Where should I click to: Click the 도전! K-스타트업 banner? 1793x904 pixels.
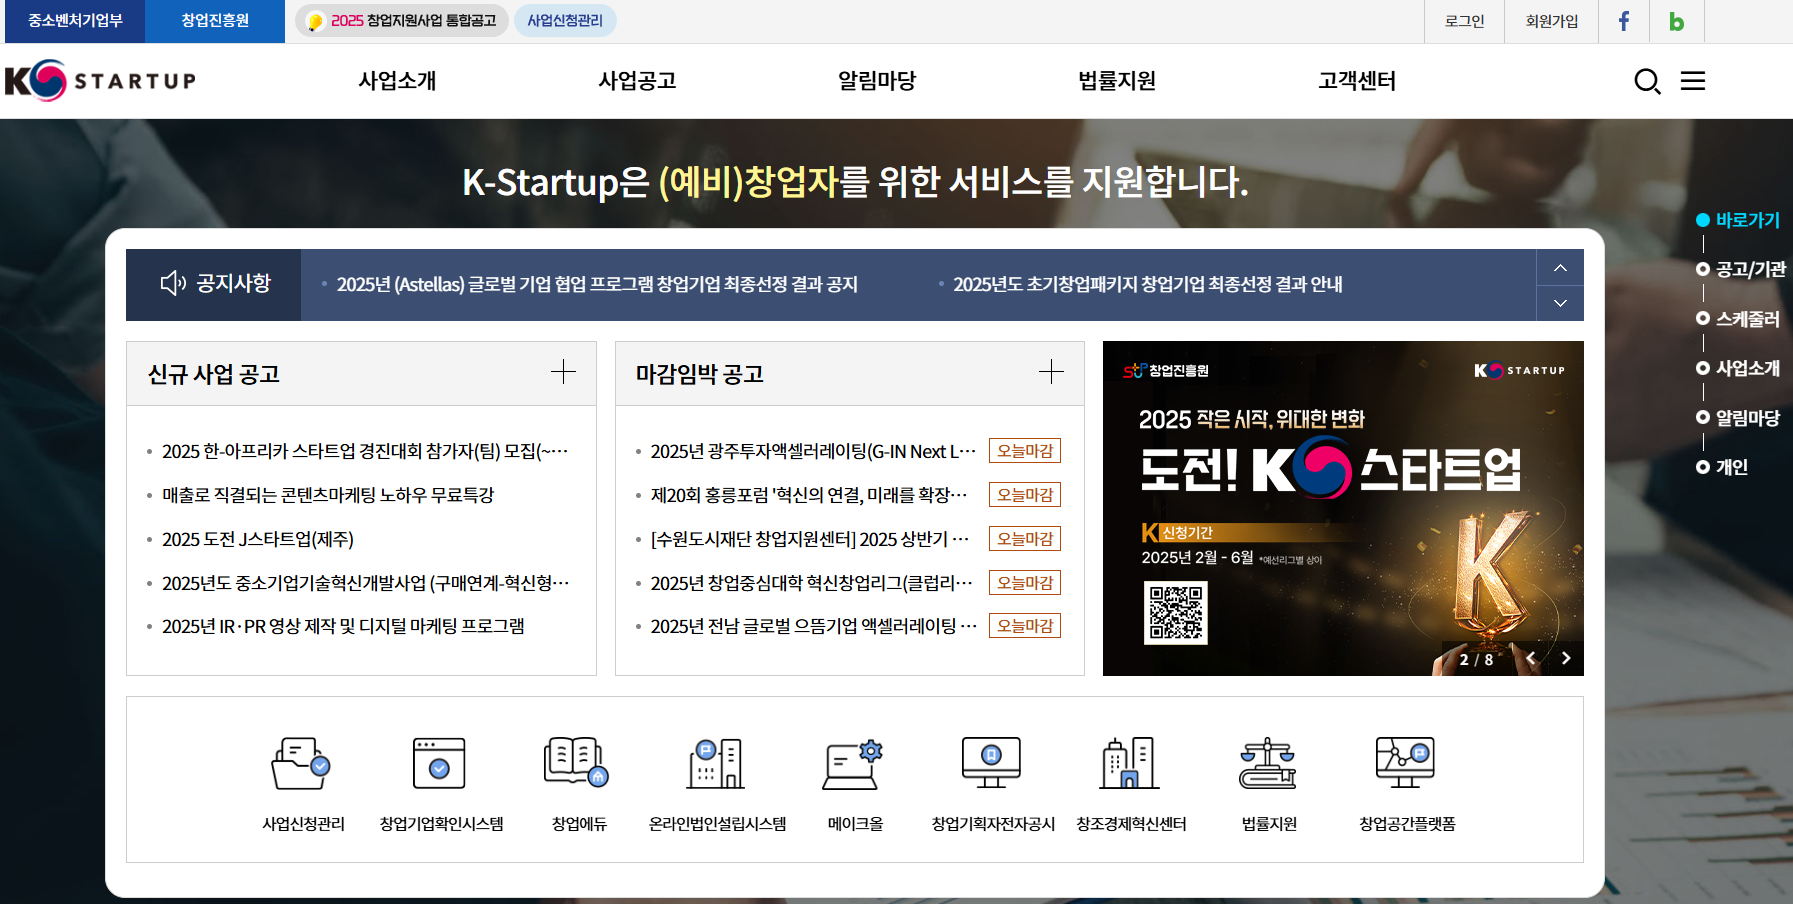[1343, 508]
